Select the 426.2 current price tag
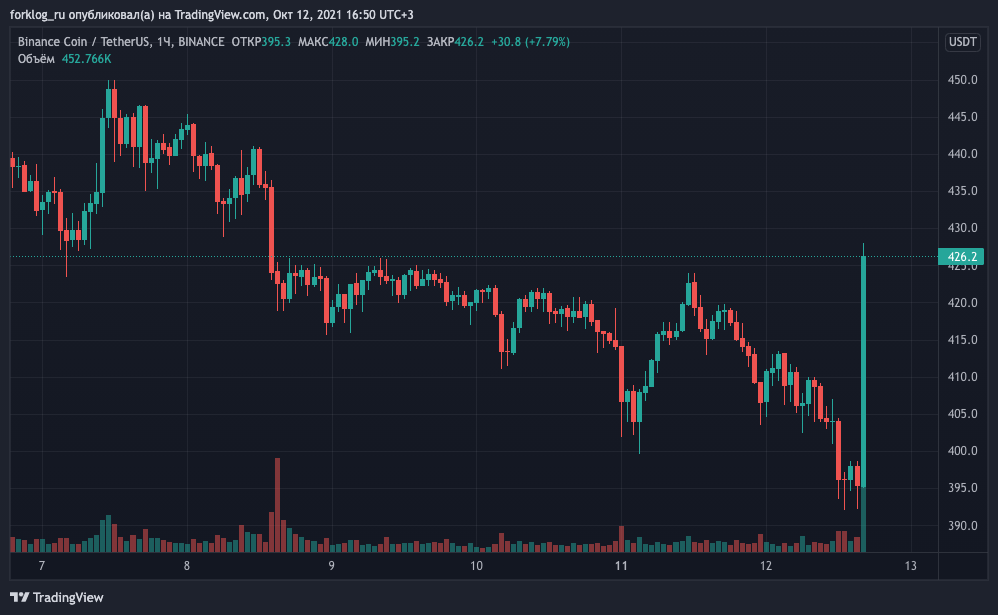The height and width of the screenshot is (615, 998). 961,257
